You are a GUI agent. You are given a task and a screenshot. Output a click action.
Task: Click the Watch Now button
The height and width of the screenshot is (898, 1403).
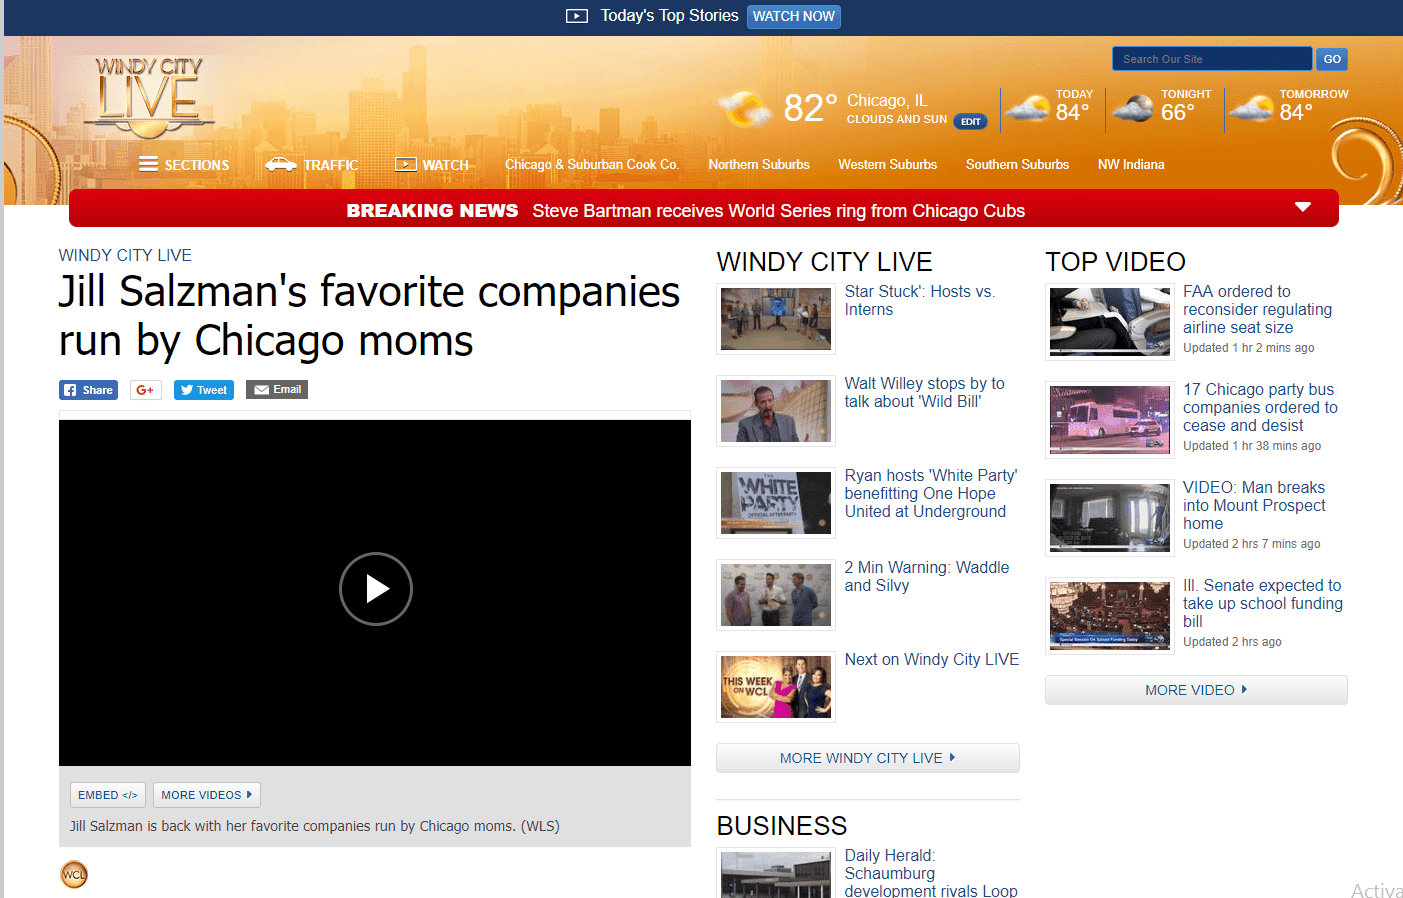pyautogui.click(x=794, y=16)
